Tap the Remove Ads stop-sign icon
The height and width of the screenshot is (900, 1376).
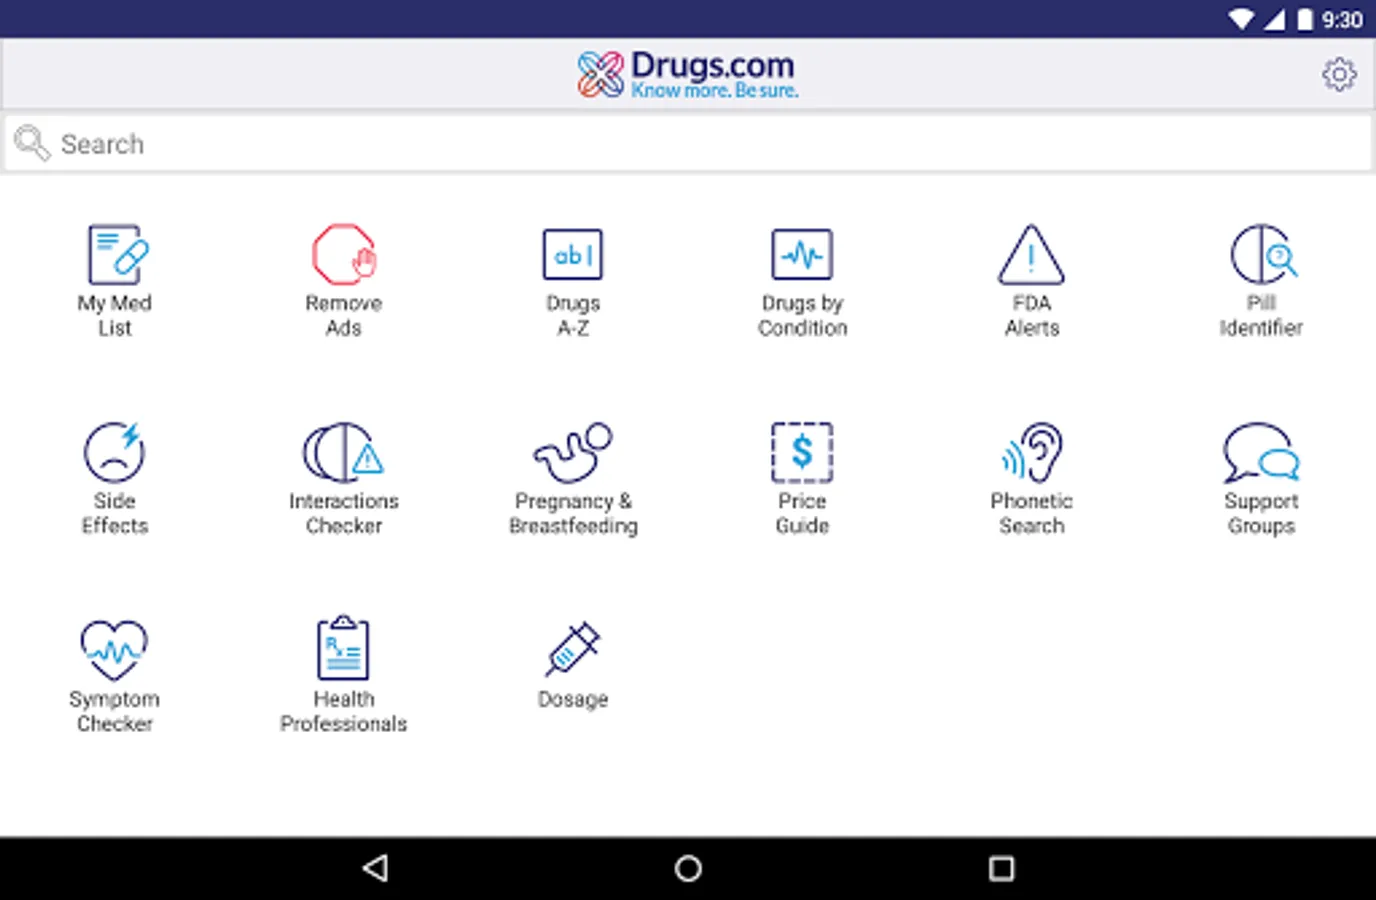(344, 254)
